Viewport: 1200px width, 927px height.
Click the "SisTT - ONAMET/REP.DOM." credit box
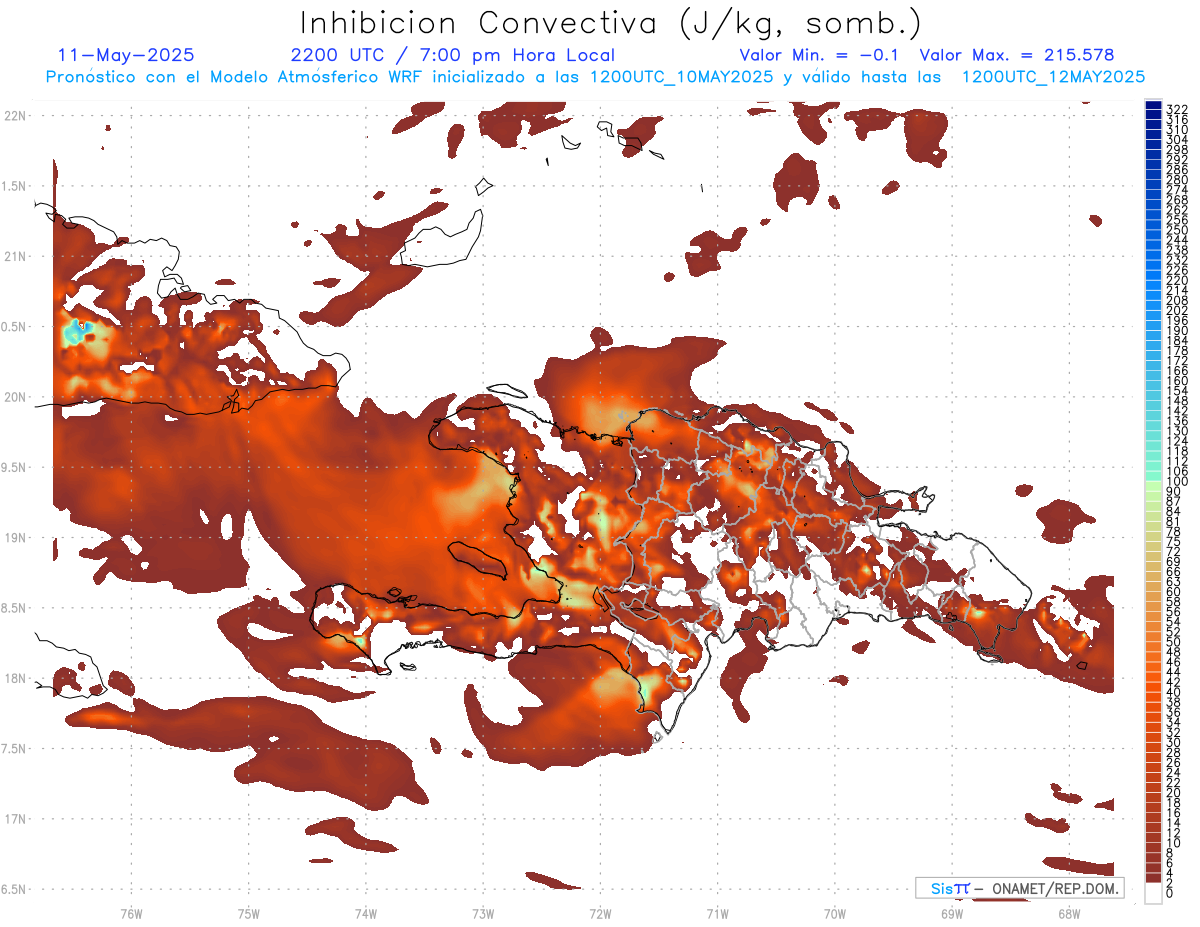pos(1019,888)
